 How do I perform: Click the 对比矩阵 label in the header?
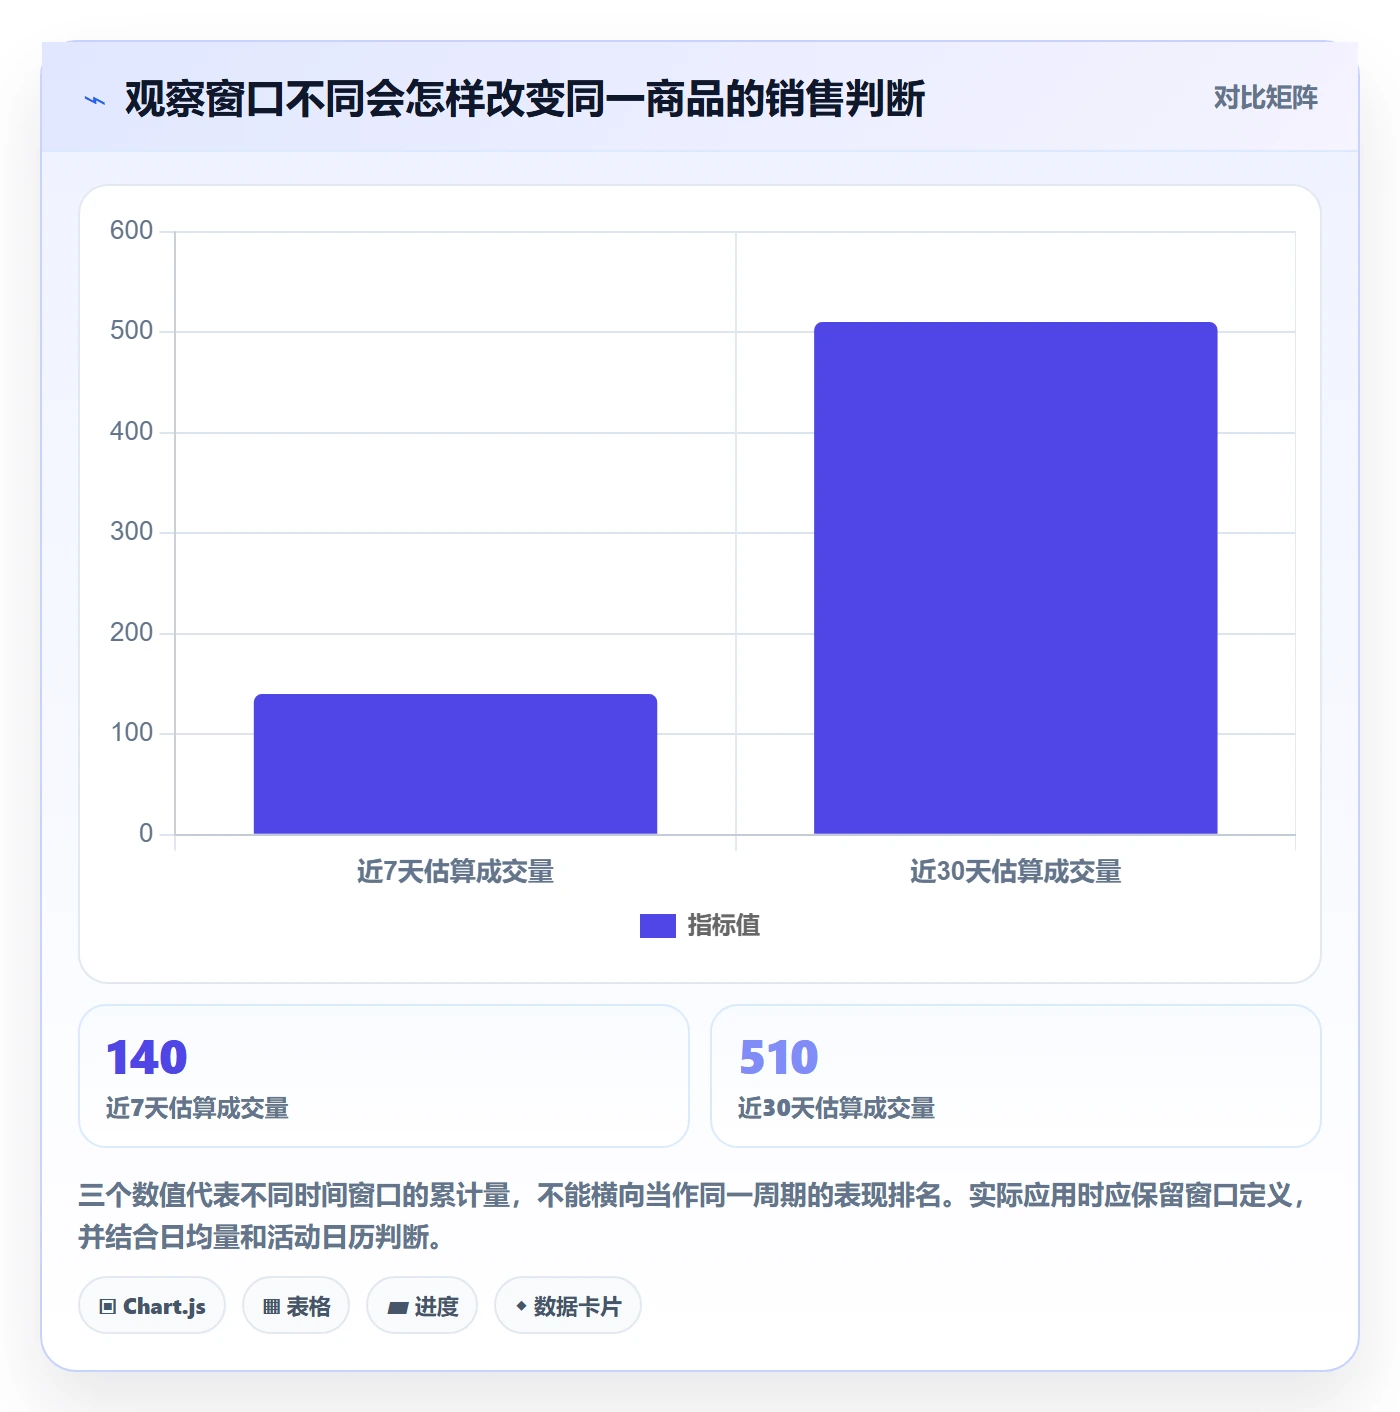(x=1265, y=98)
